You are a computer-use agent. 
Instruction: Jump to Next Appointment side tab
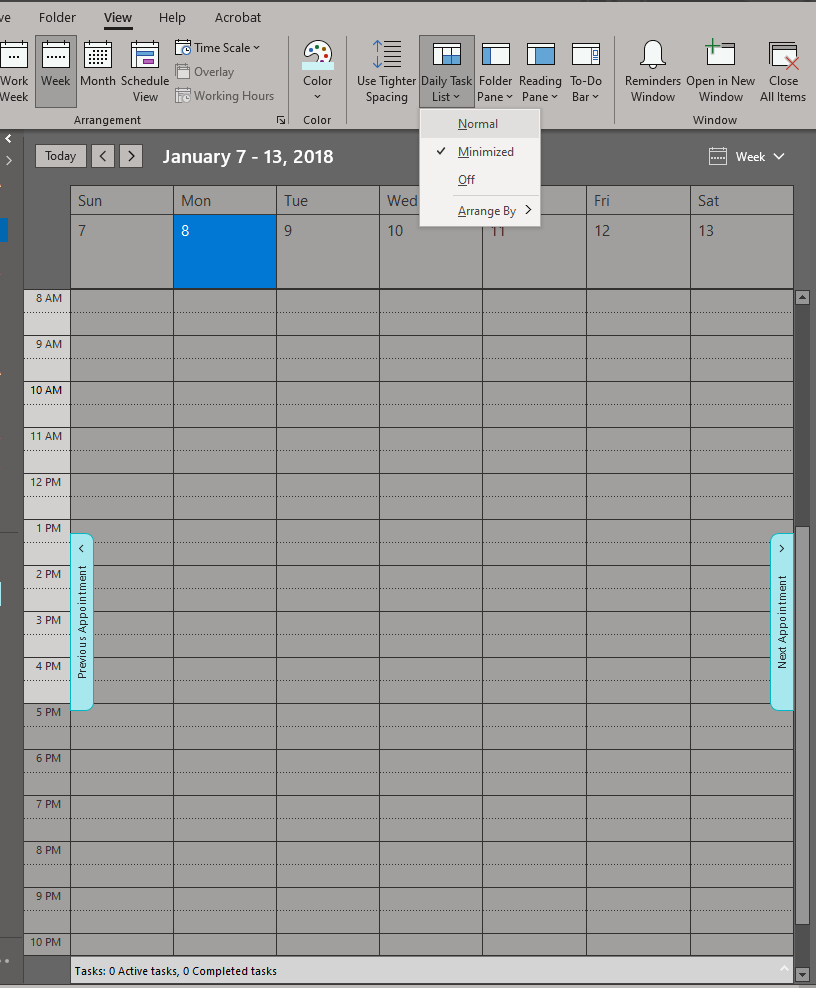(x=782, y=622)
